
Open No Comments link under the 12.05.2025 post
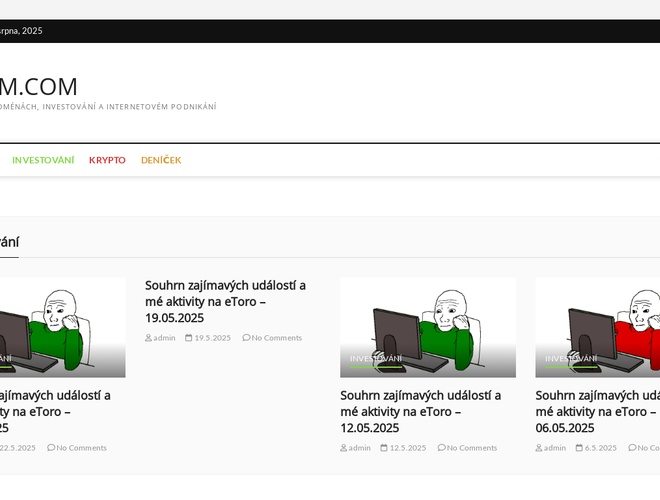coord(471,448)
